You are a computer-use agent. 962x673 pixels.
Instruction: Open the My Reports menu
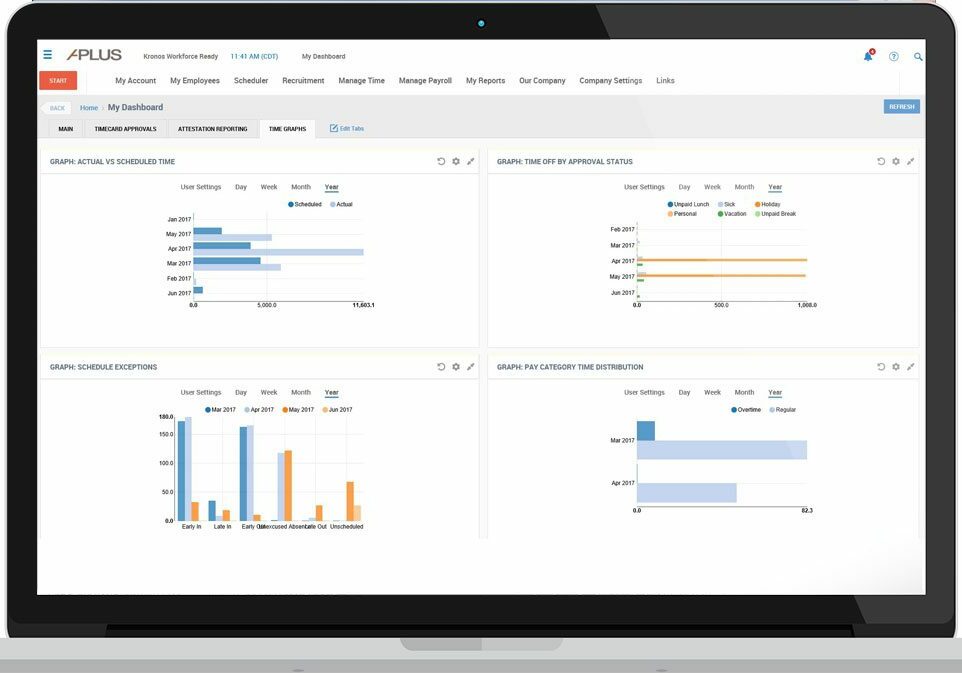(485, 80)
